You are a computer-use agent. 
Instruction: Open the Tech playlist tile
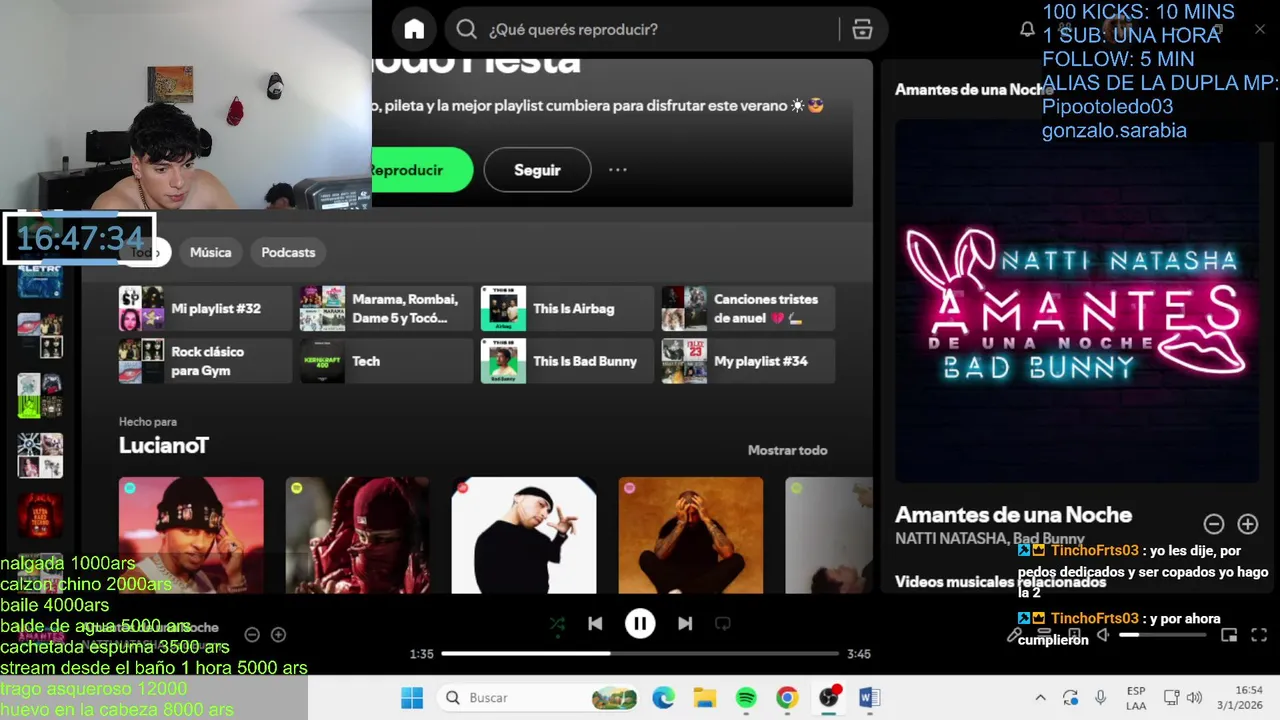pyautogui.click(x=386, y=361)
